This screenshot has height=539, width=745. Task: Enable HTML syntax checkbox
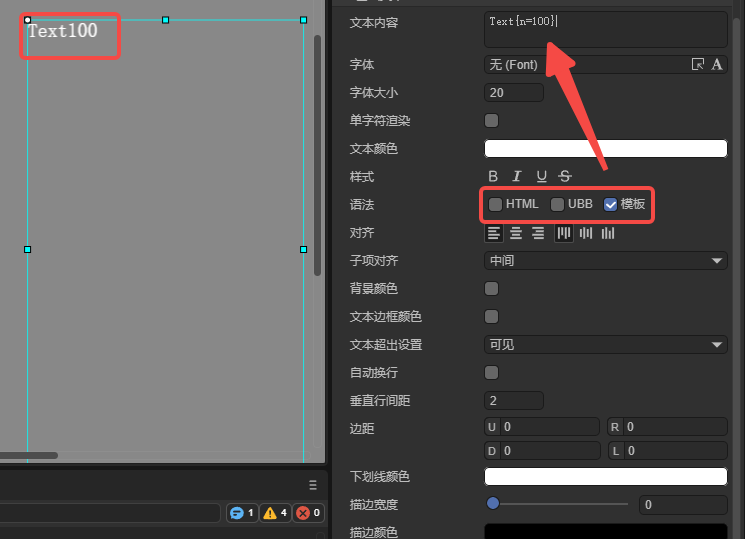click(x=496, y=204)
